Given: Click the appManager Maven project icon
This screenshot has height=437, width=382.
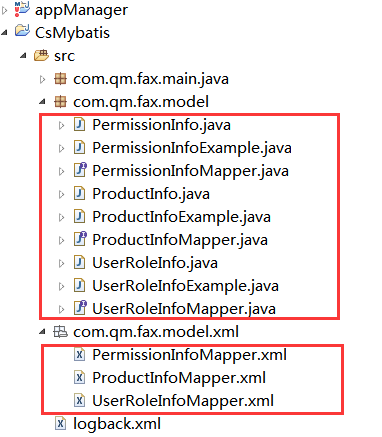Looking at the screenshot, I should coord(22,9).
